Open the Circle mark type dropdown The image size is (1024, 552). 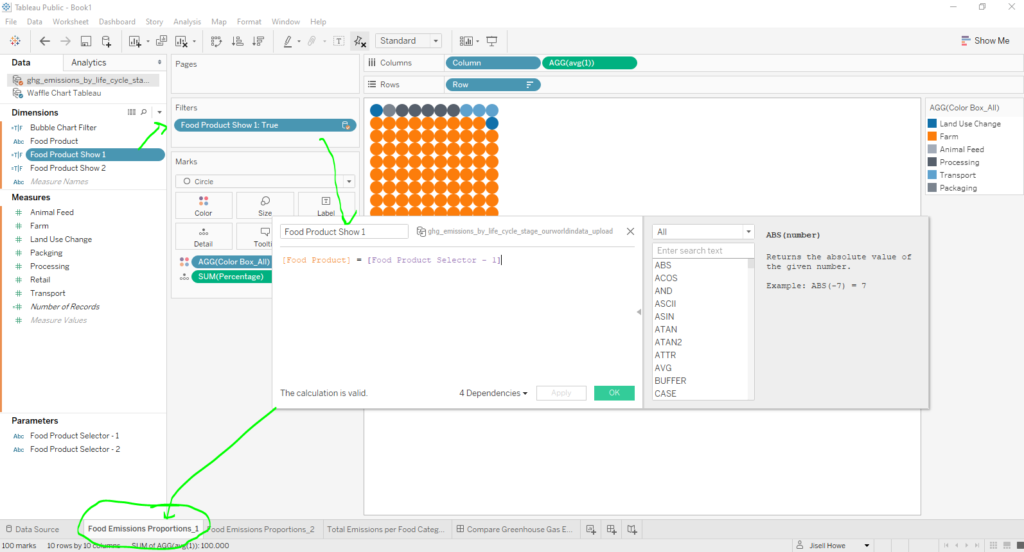pos(266,181)
